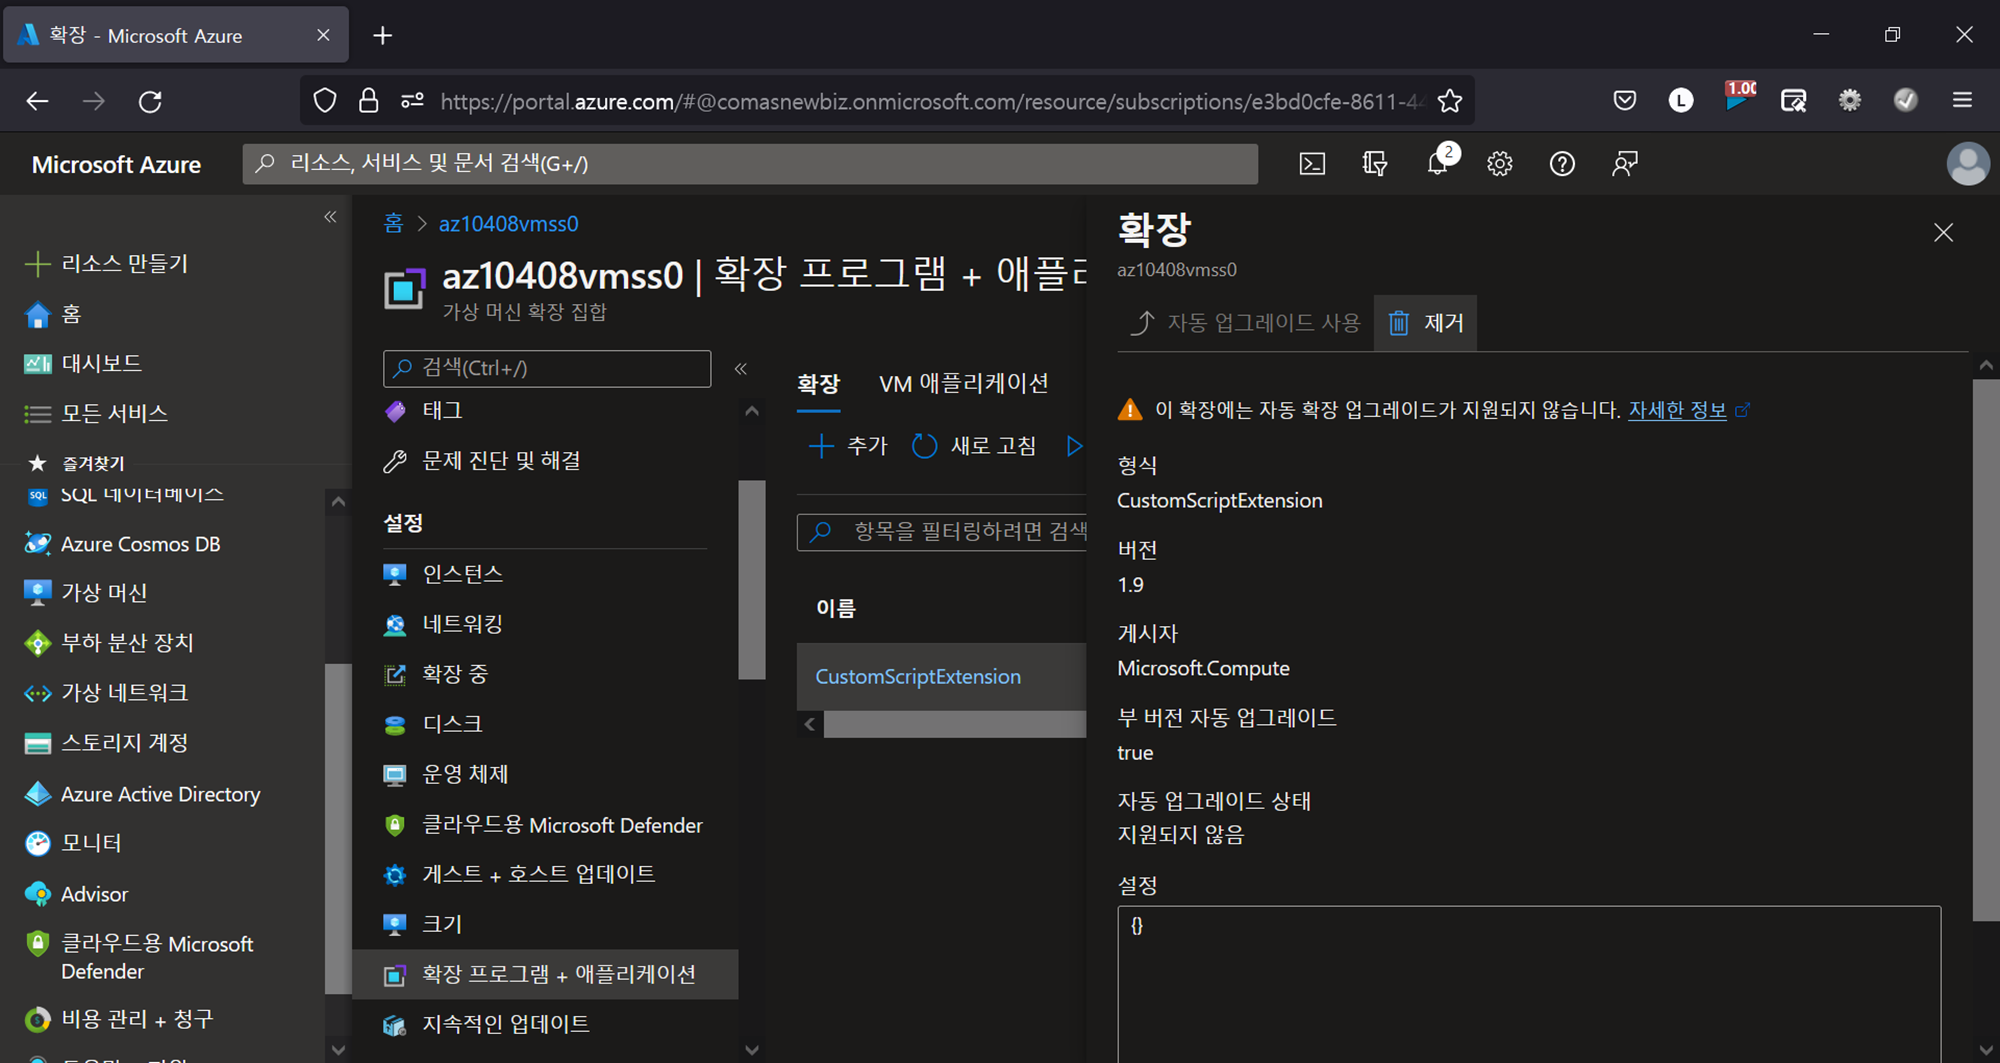
Task: Click the 항목을 필터링하려면 검색 filter box
Action: click(x=942, y=532)
